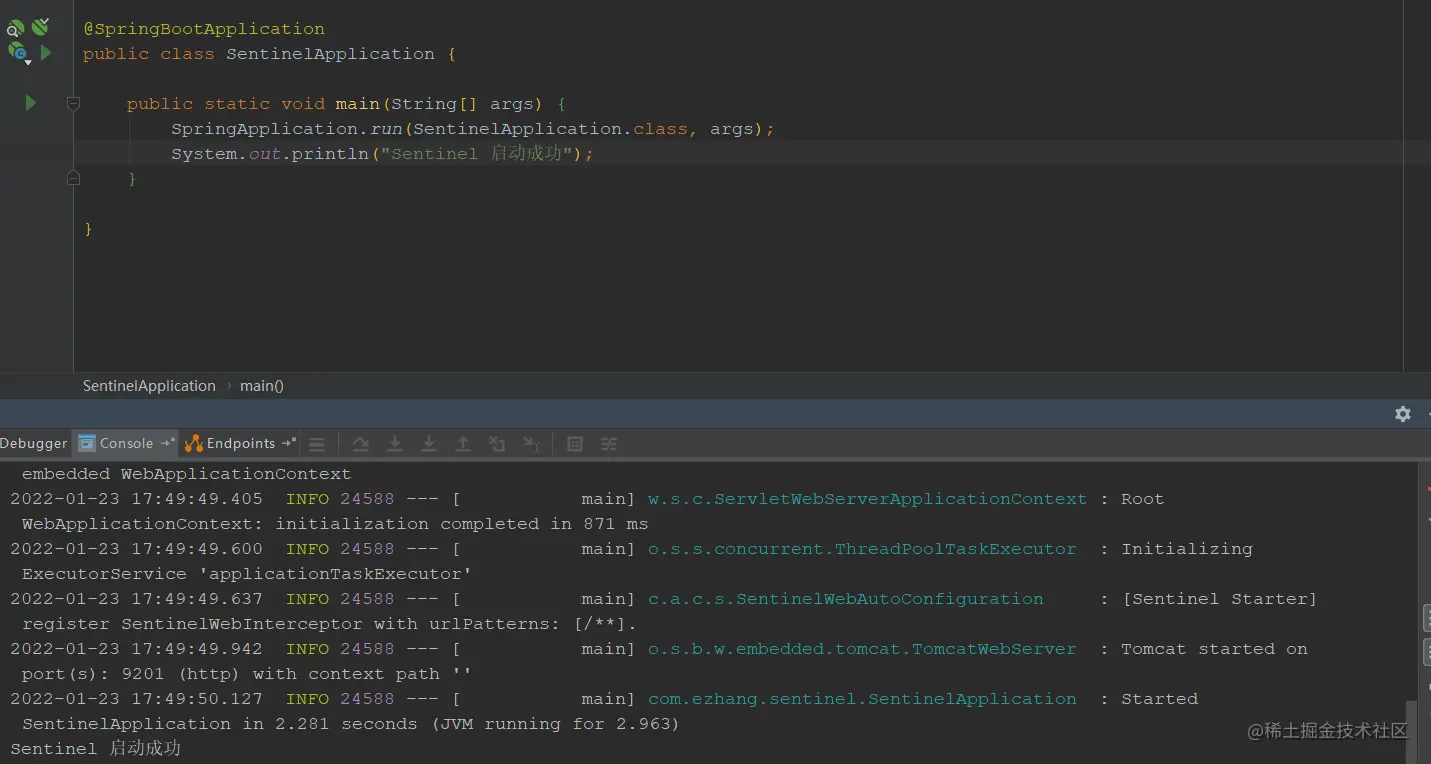
Task: Click fold end marker at main closing brace
Action: [73, 178]
